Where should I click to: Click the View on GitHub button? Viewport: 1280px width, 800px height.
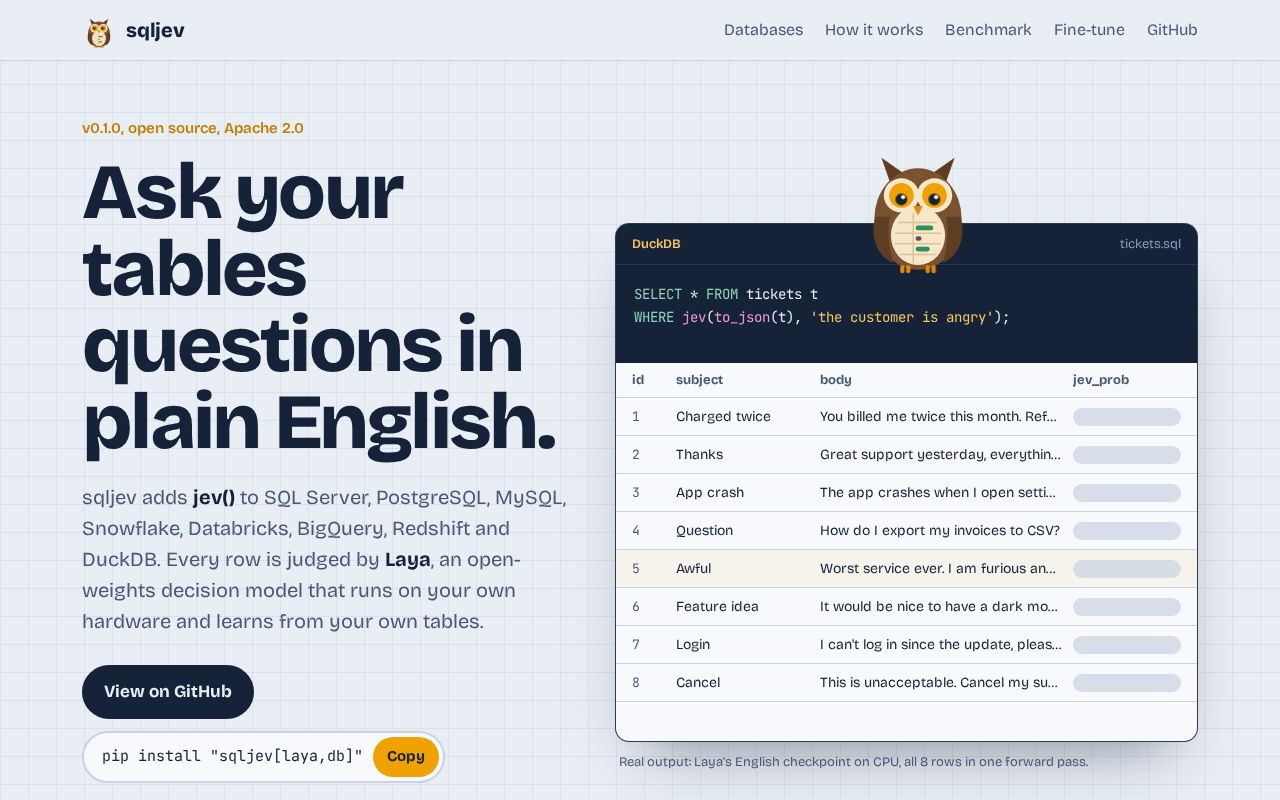click(x=168, y=692)
